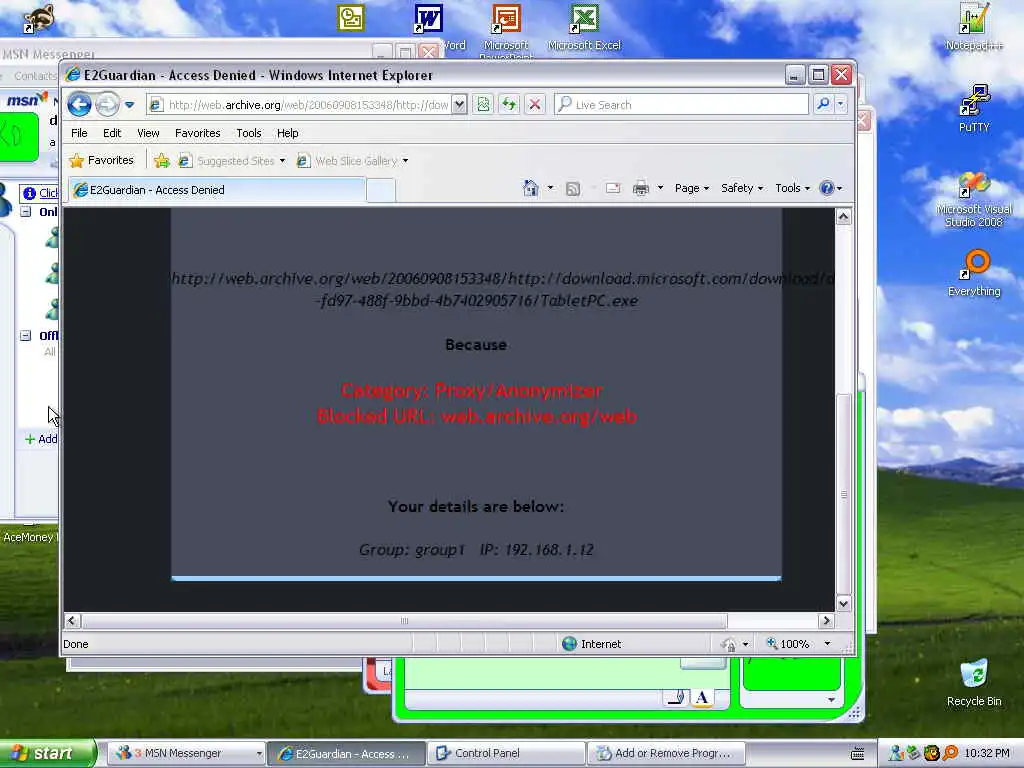Open the Favorites menu in menu bar
Screen dimensions: 1024x768
point(197,133)
